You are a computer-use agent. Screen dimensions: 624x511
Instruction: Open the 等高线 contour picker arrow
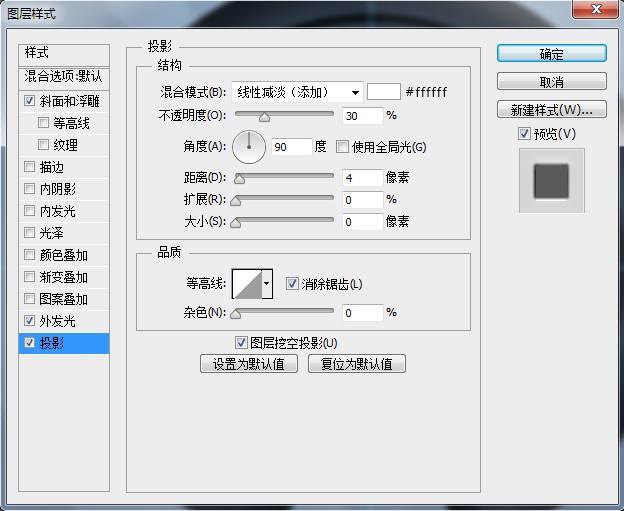coord(267,284)
